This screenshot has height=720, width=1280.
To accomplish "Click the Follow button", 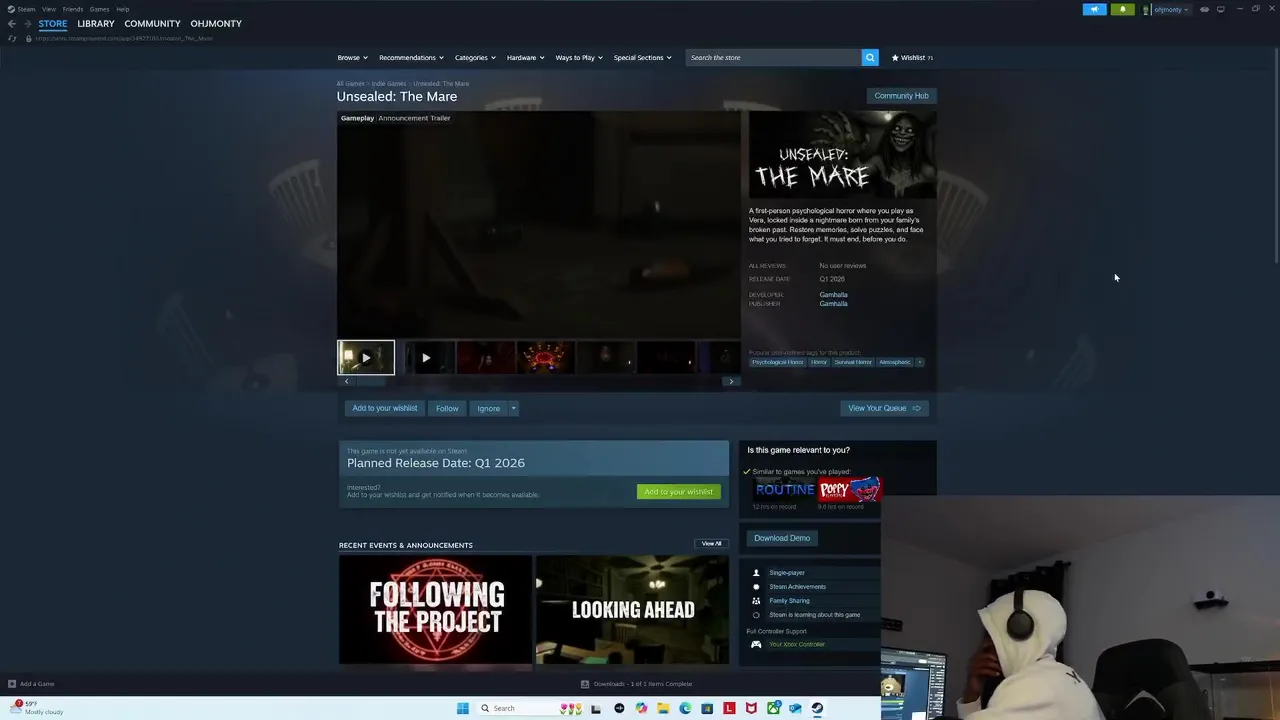I will [x=447, y=408].
